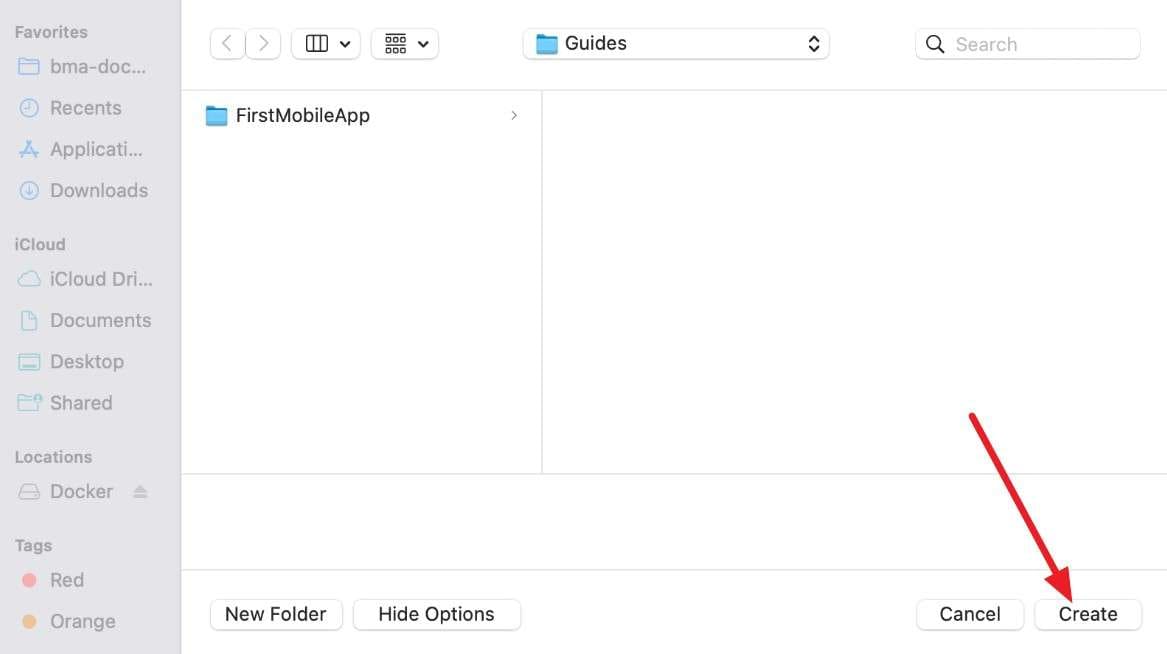Click the Docker disk icon
1167x654 pixels.
[x=29, y=492]
